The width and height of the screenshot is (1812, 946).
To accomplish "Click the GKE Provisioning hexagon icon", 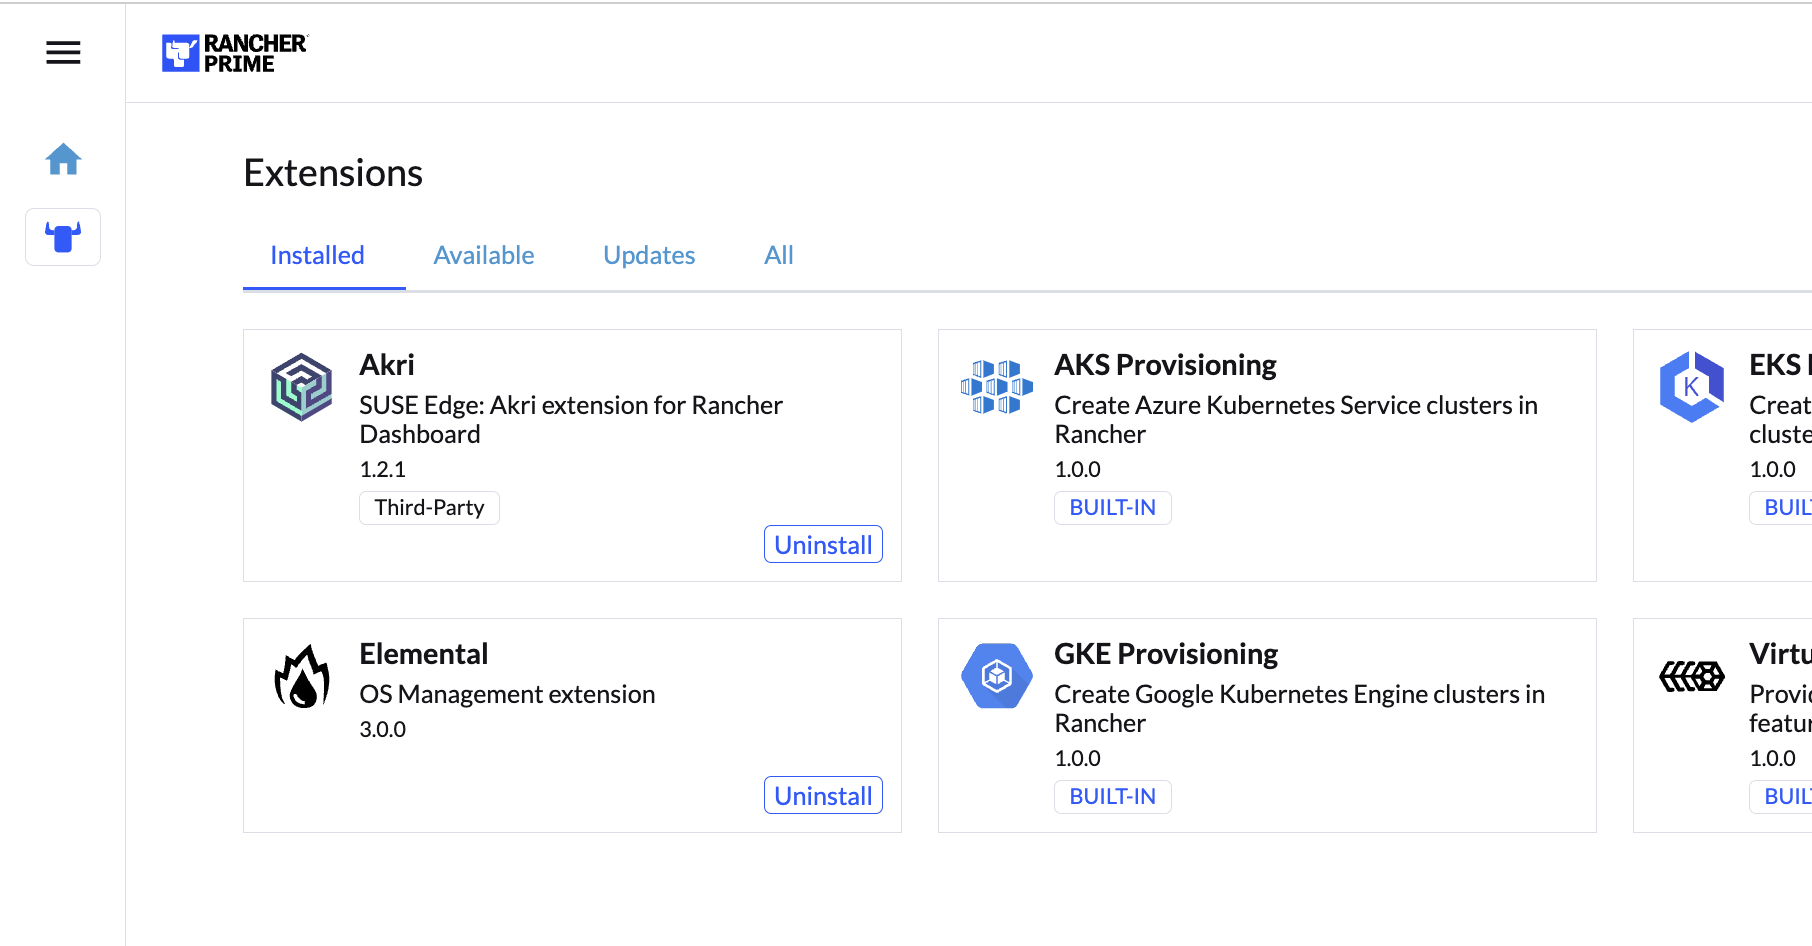I will 996,676.
